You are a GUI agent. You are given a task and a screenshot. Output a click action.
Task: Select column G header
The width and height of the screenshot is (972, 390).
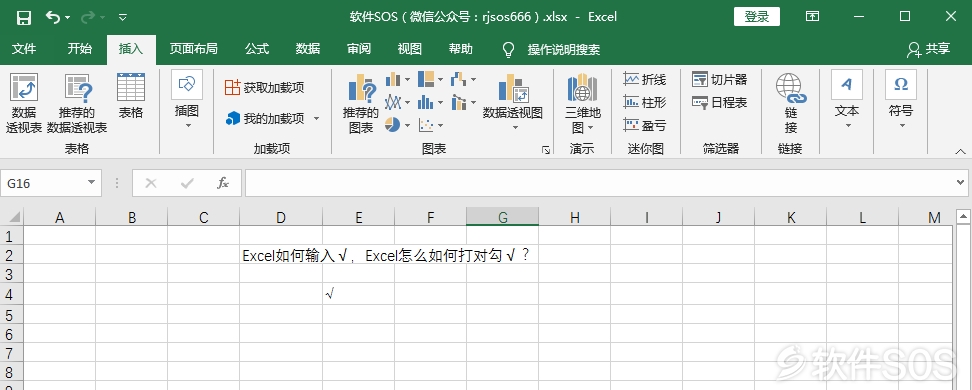pos(503,217)
